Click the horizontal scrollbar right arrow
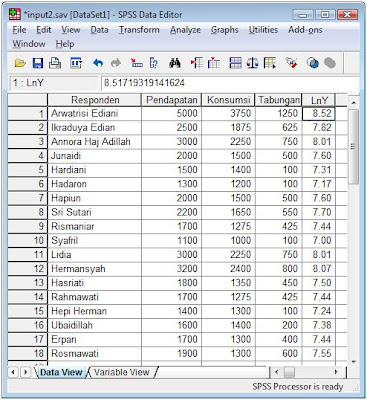Screen dimensions: 367x400 336,372
